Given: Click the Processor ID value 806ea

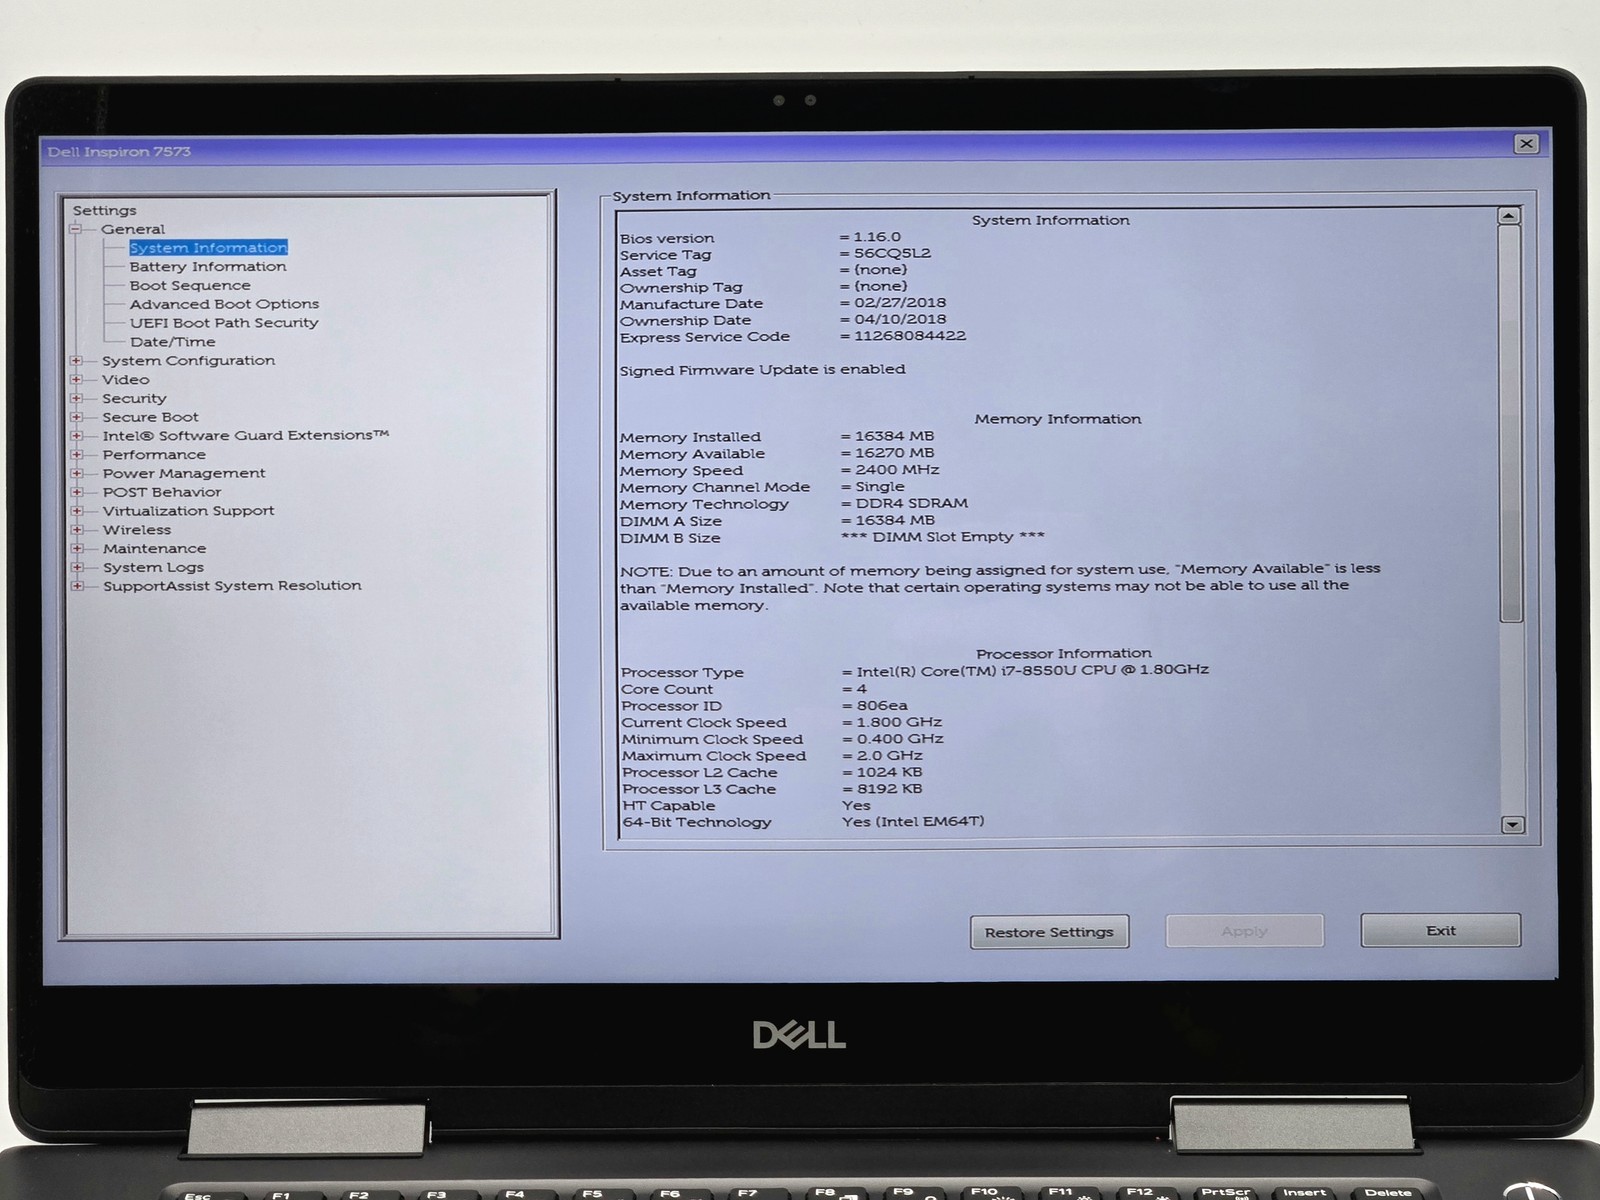Looking at the screenshot, I should click(x=882, y=706).
